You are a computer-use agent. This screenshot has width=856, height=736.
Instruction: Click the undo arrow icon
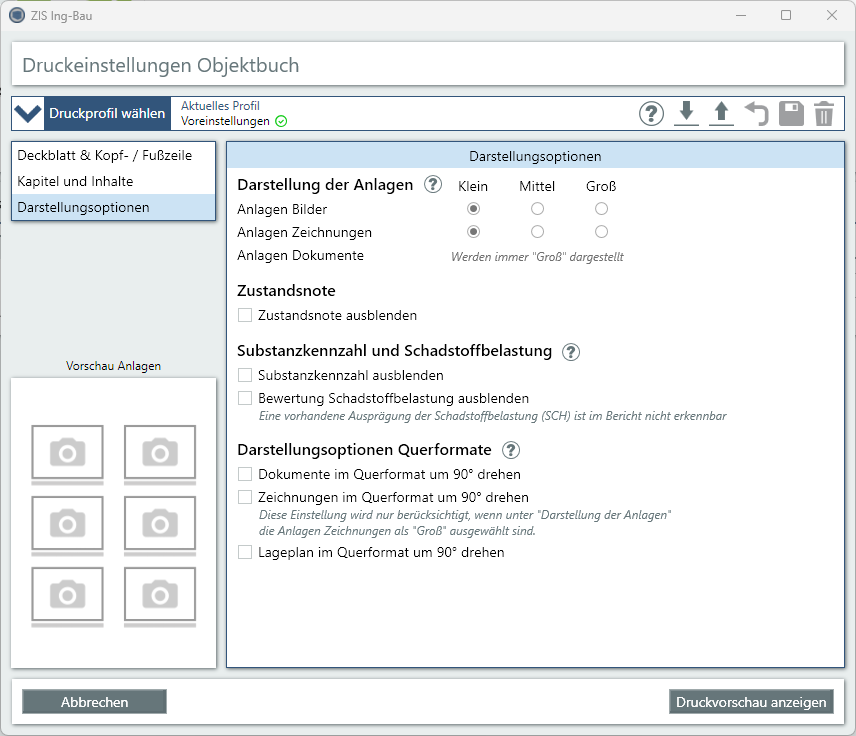(756, 114)
